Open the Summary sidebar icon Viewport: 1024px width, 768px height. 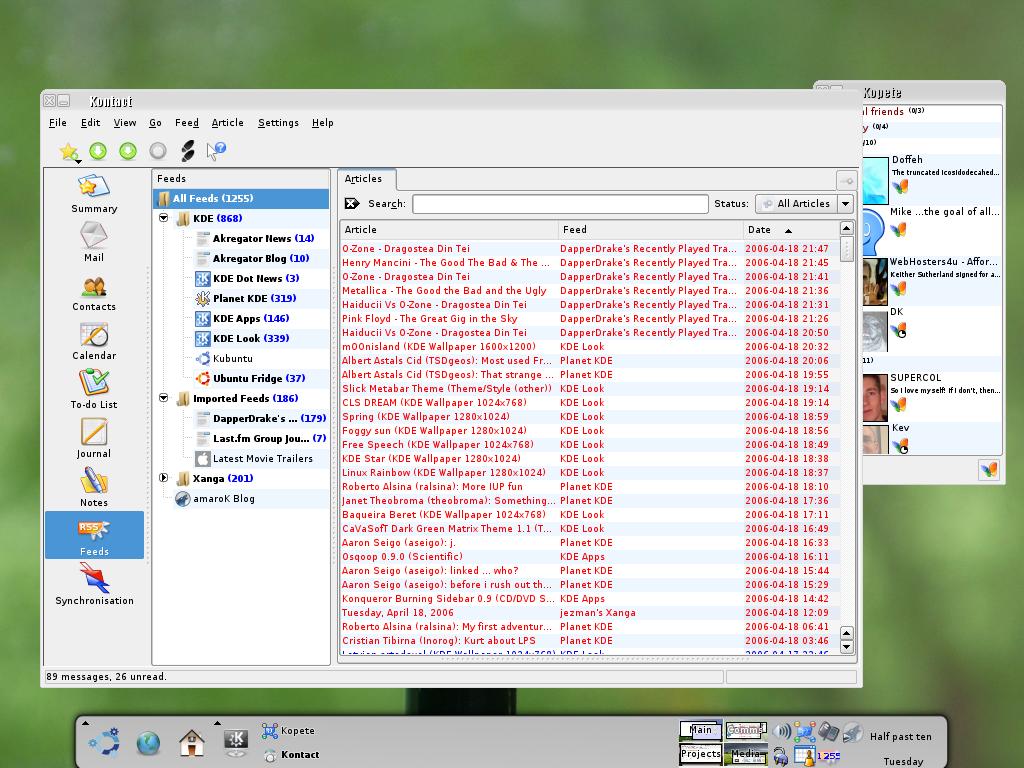(94, 193)
